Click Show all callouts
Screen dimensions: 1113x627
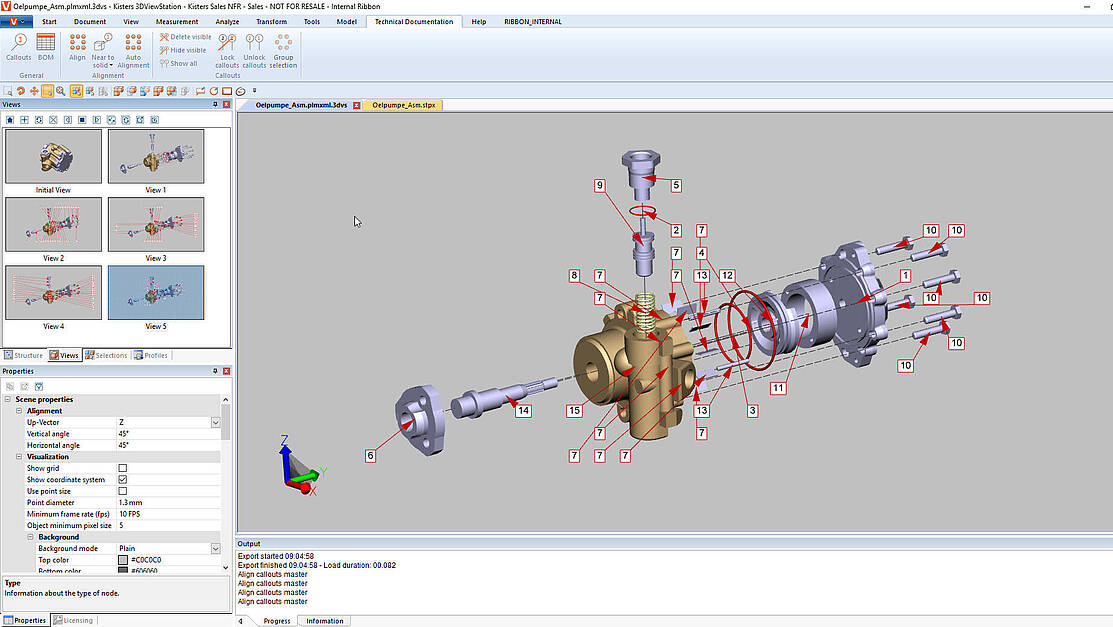pyautogui.click(x=179, y=63)
